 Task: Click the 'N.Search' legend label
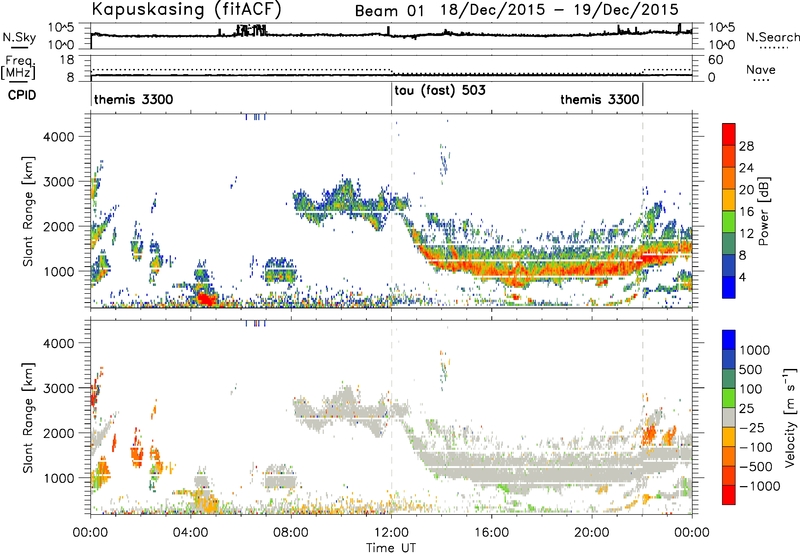pyautogui.click(x=773, y=37)
